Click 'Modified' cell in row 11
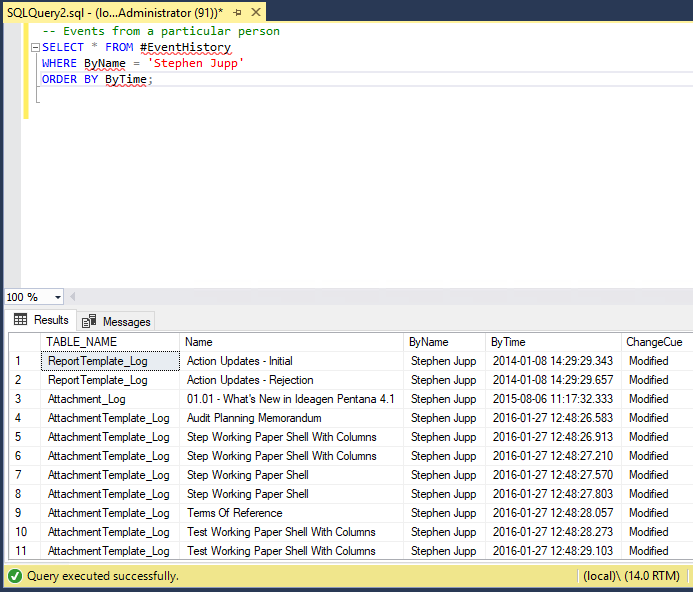Viewport: 693px width, 592px height. [x=657, y=551]
